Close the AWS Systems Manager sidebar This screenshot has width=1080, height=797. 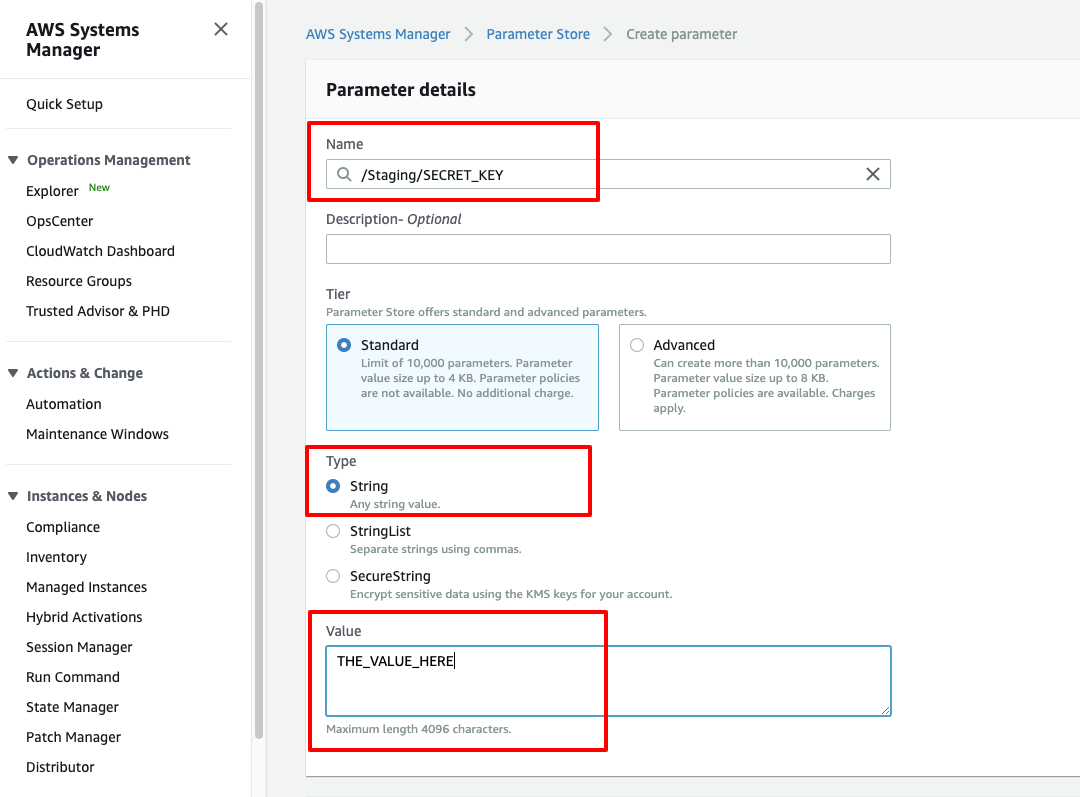[x=221, y=30]
